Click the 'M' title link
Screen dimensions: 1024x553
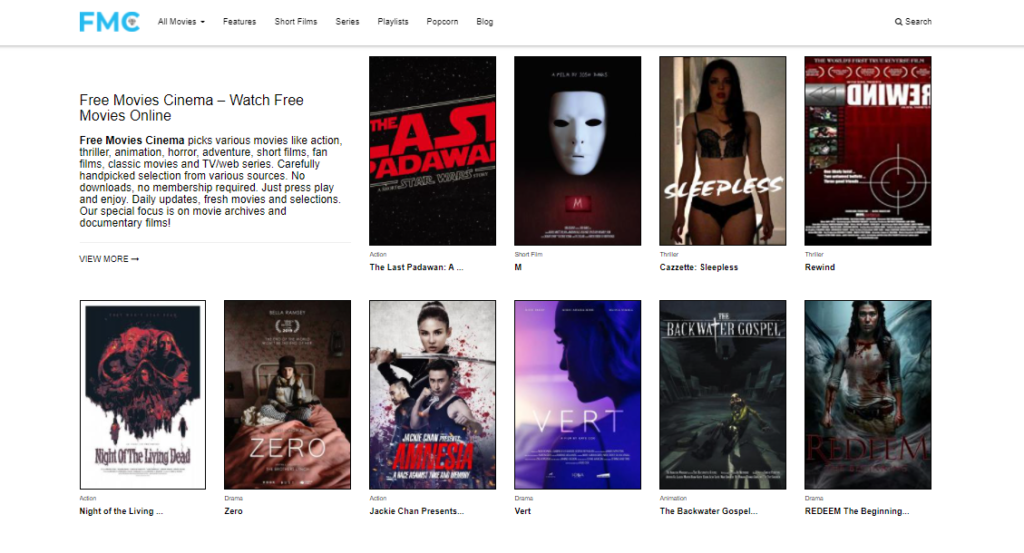518,267
